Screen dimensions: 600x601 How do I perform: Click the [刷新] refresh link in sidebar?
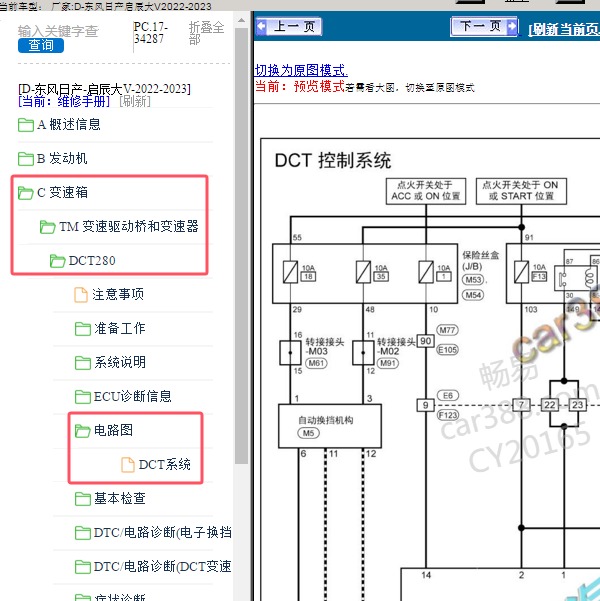click(135, 102)
